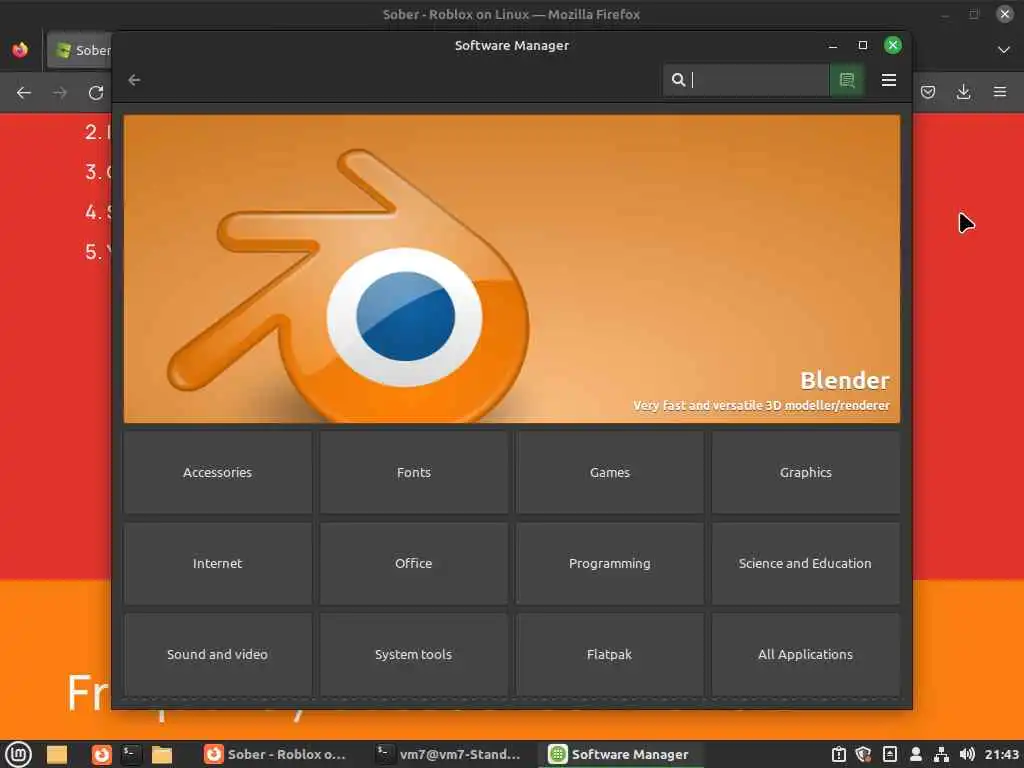Click the tray icon left of user icon

(889, 754)
